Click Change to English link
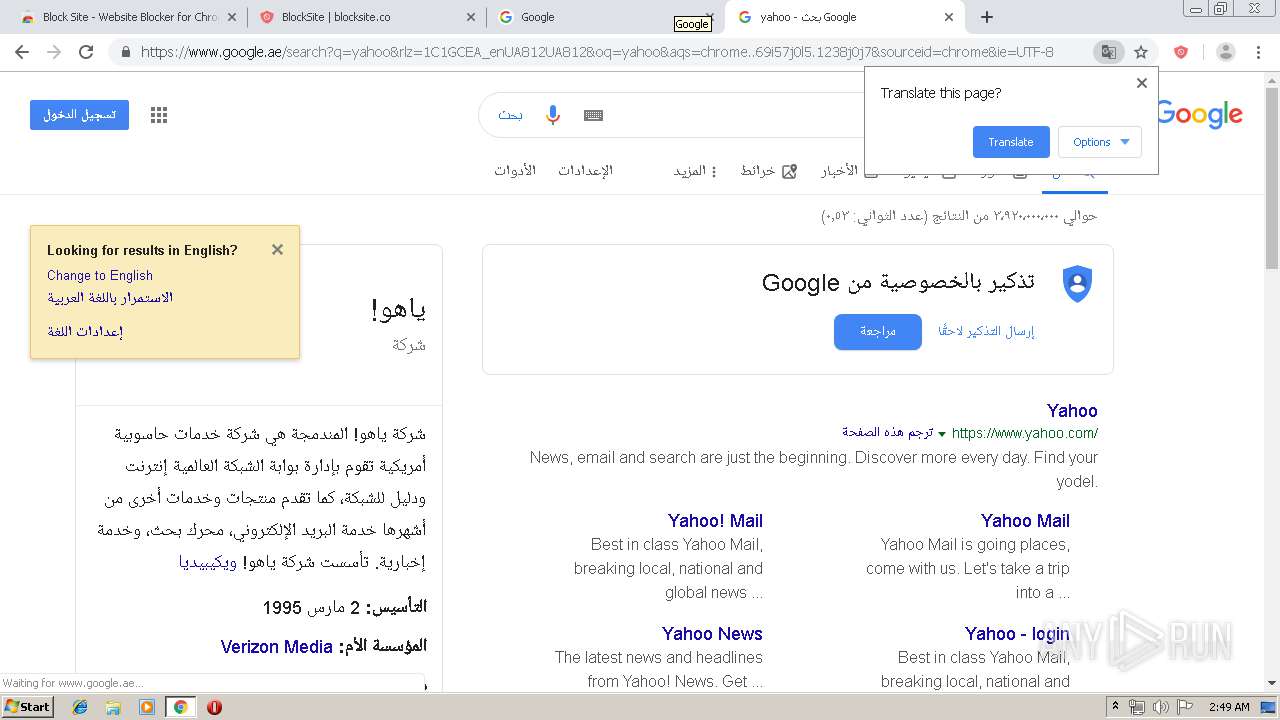This screenshot has height=720, width=1280. (100, 276)
